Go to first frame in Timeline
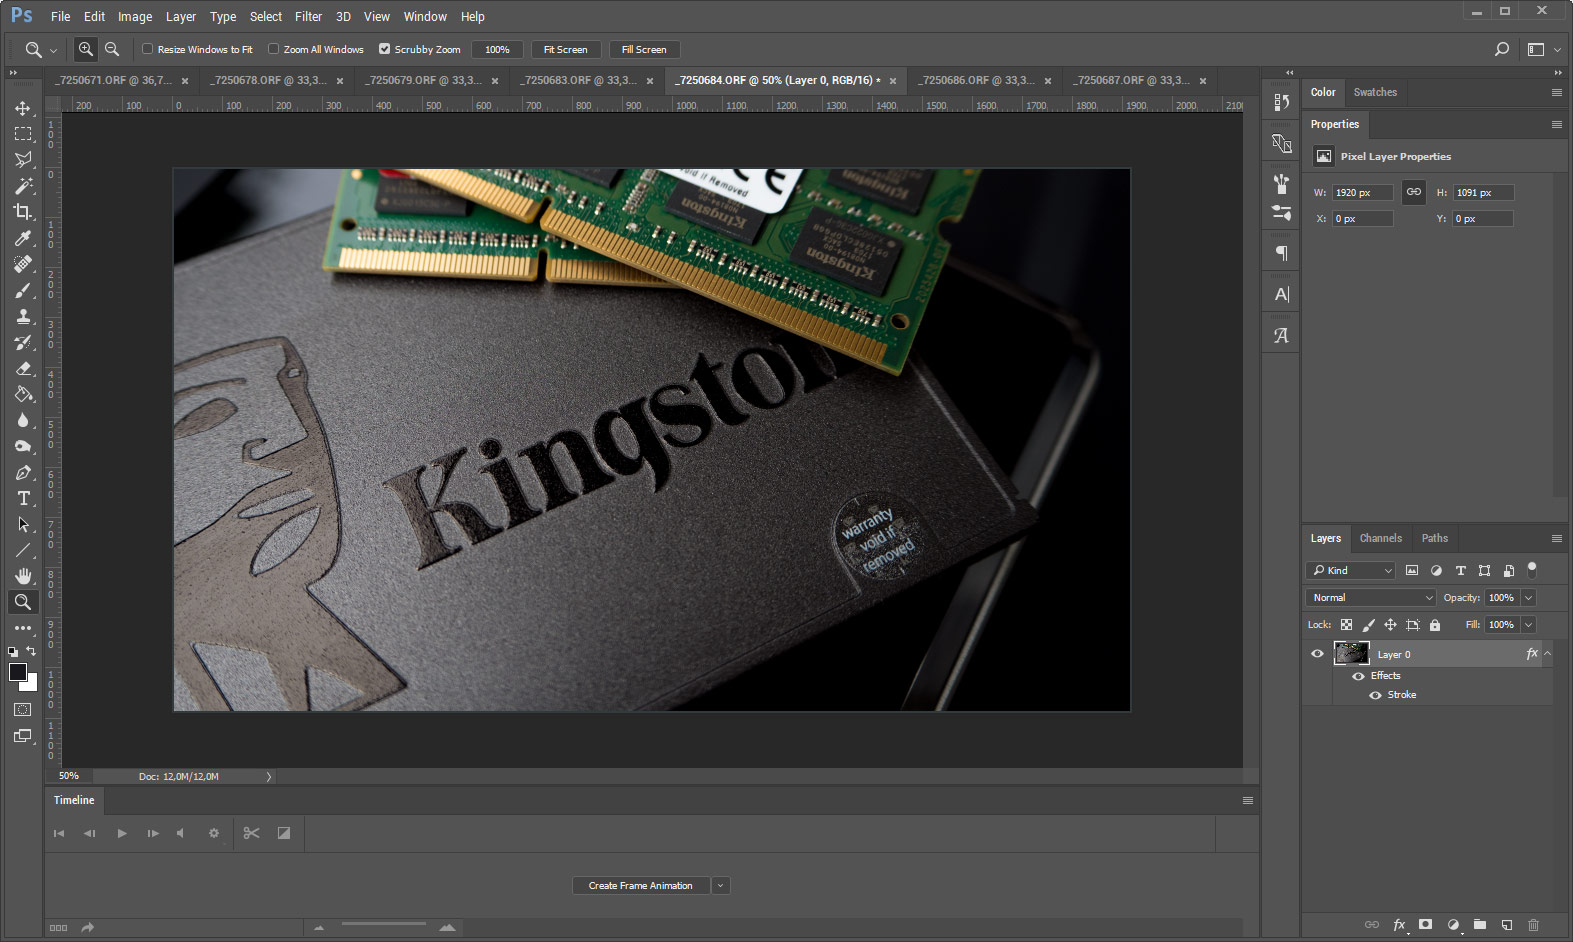The image size is (1573, 942). 59,833
